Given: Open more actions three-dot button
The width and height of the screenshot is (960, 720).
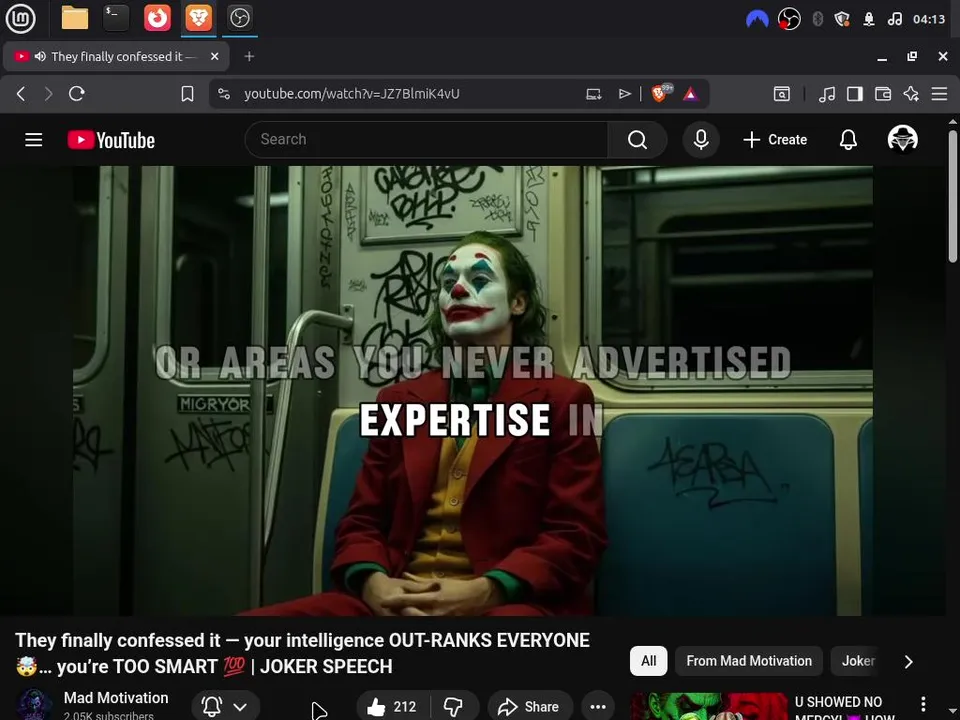Looking at the screenshot, I should pos(598,707).
